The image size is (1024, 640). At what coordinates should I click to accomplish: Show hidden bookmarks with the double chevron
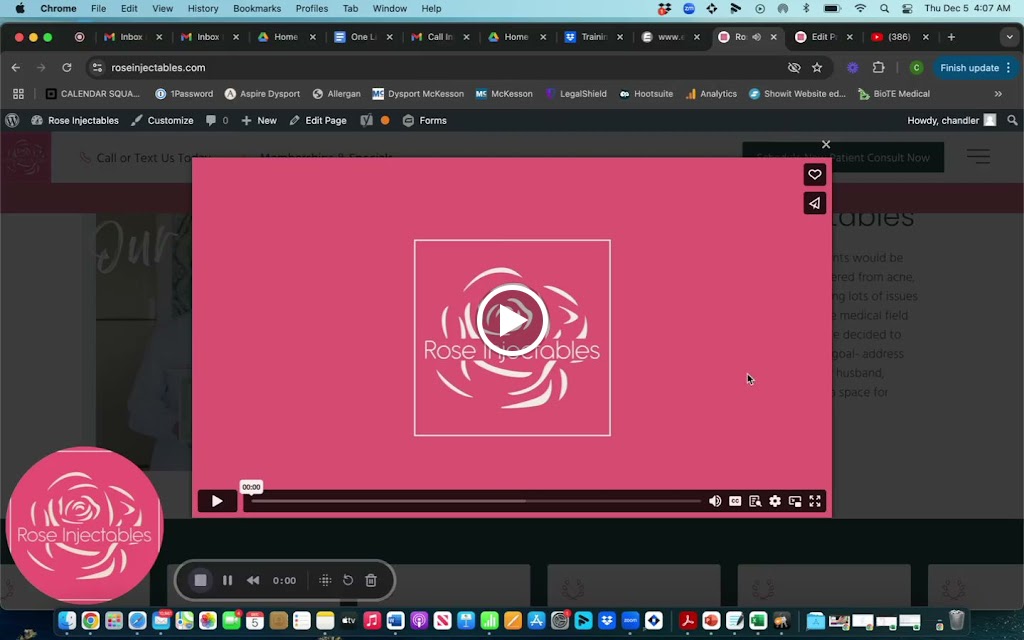[x=998, y=93]
